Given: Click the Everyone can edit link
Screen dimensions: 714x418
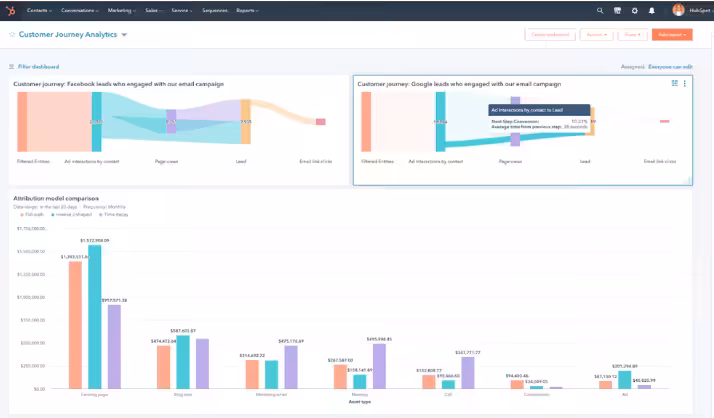Looking at the screenshot, I should [x=669, y=66].
